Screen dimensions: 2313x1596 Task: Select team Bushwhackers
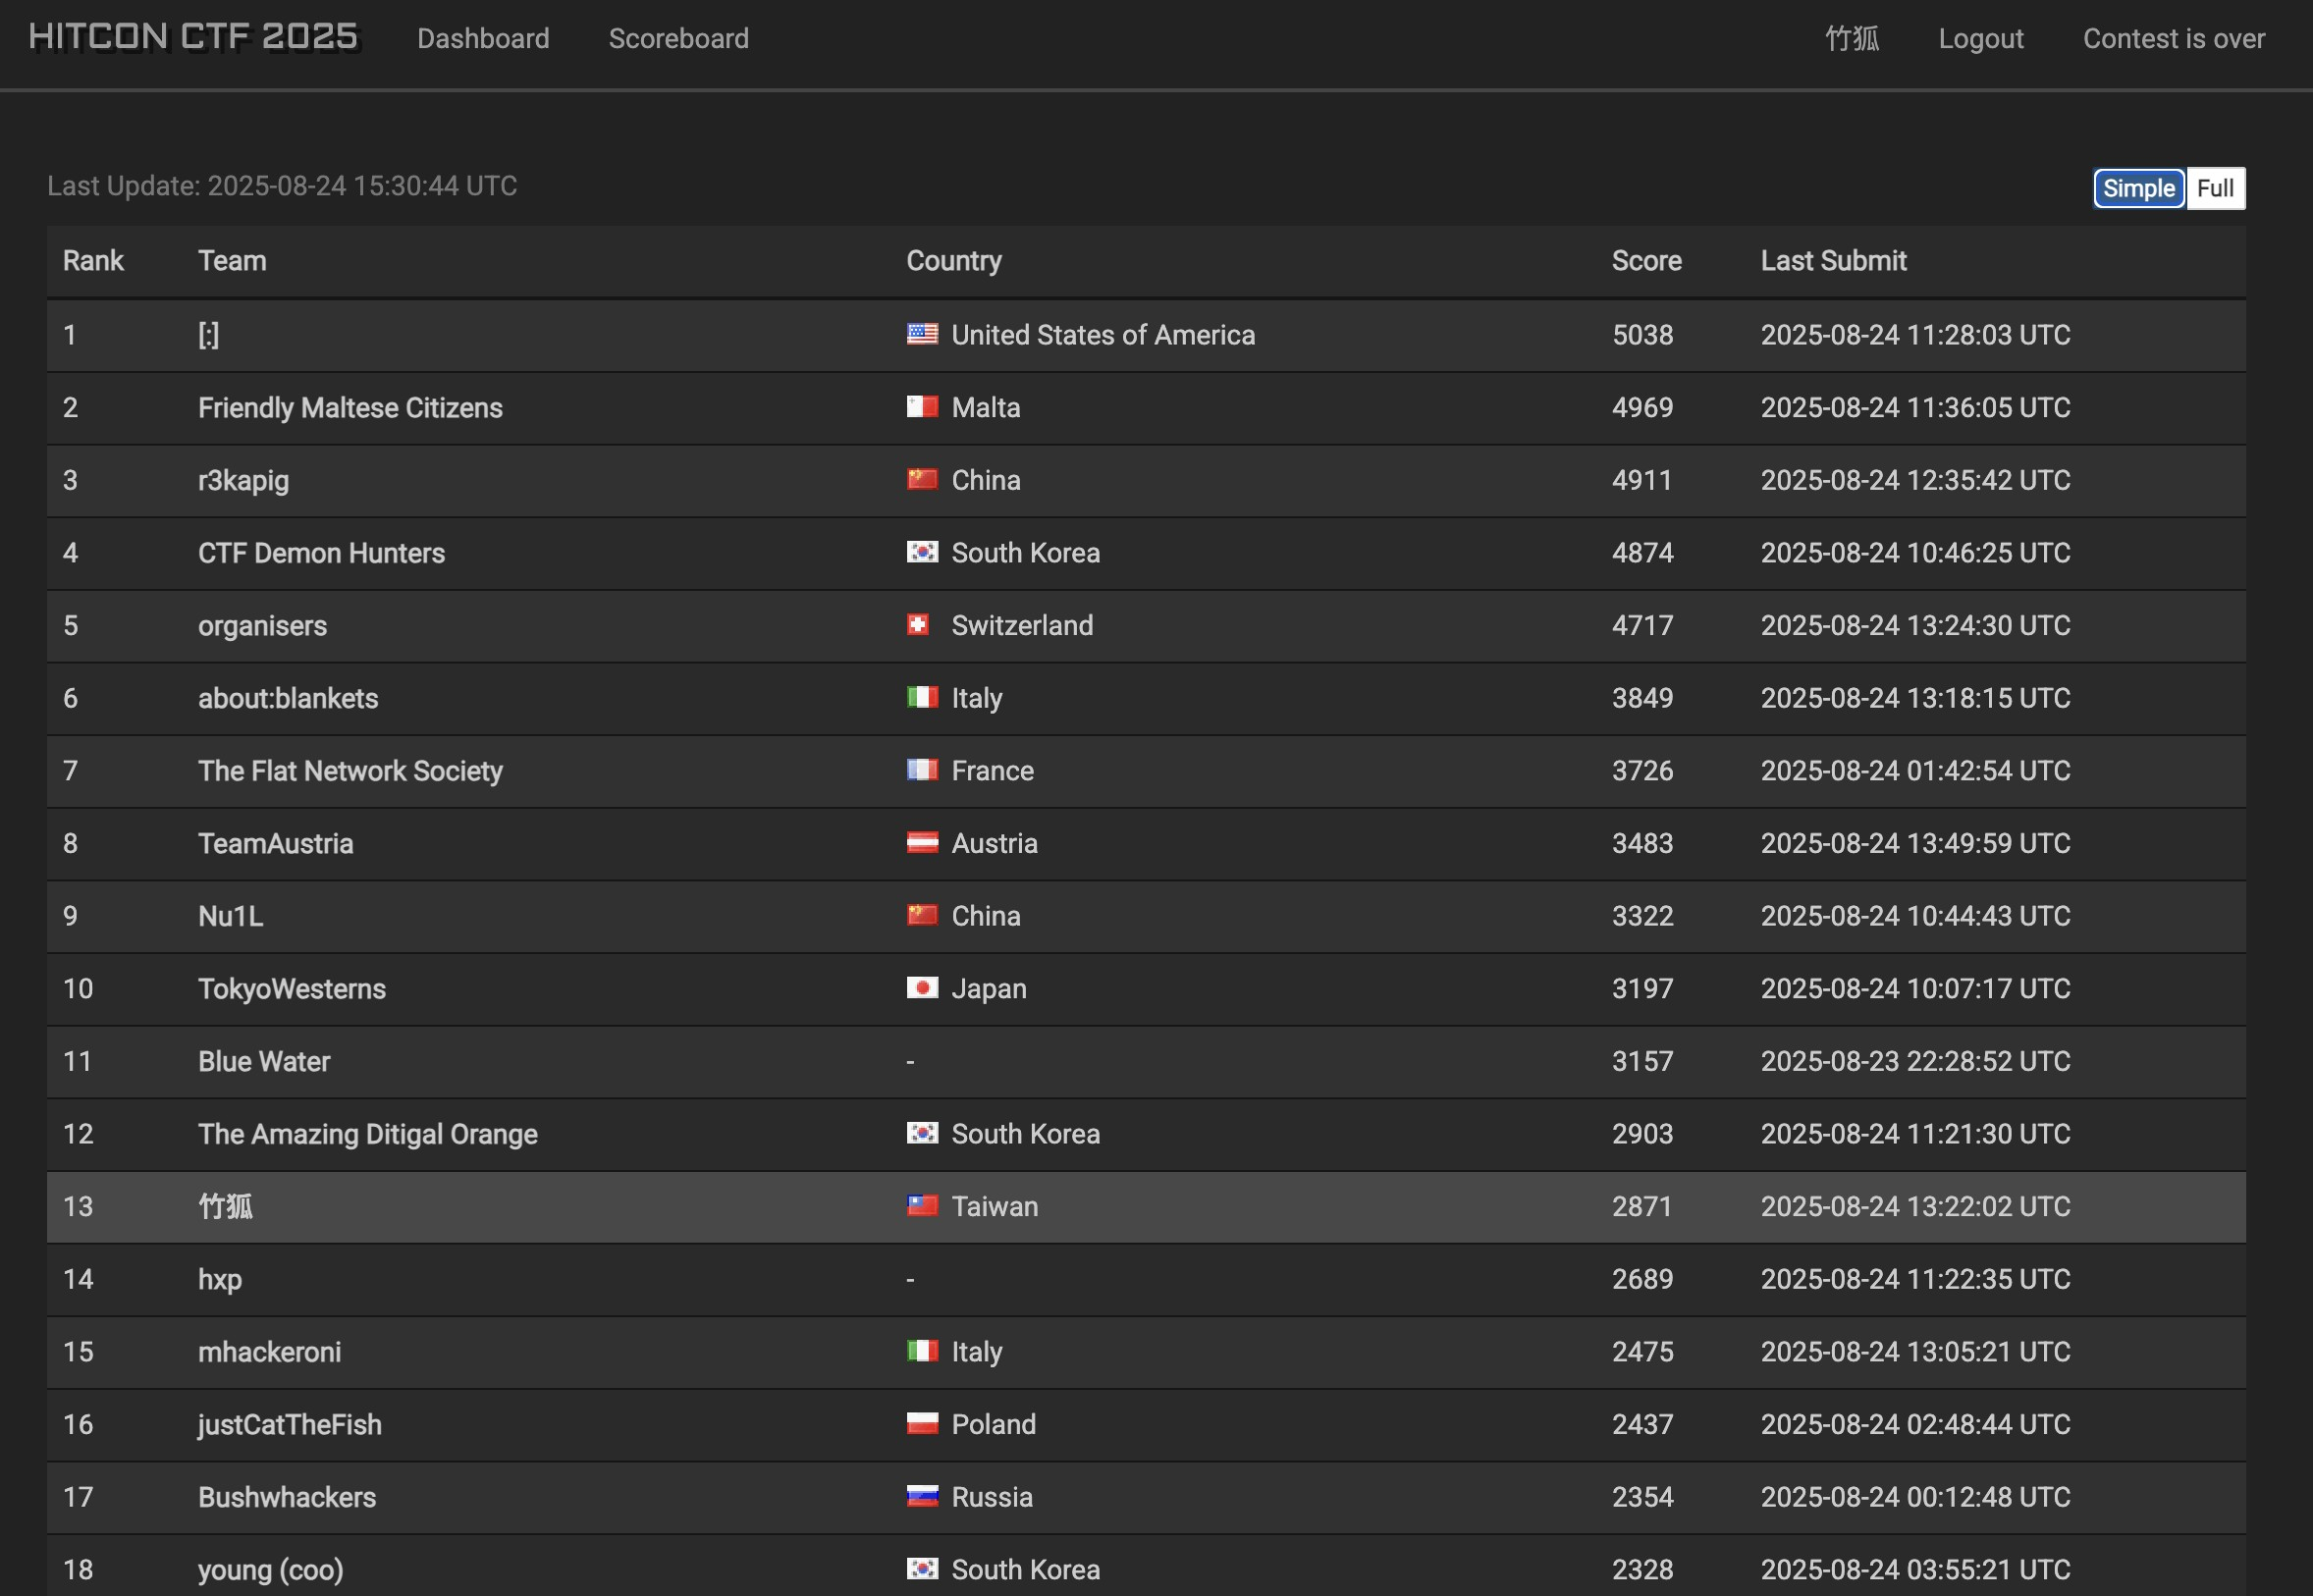[286, 1497]
